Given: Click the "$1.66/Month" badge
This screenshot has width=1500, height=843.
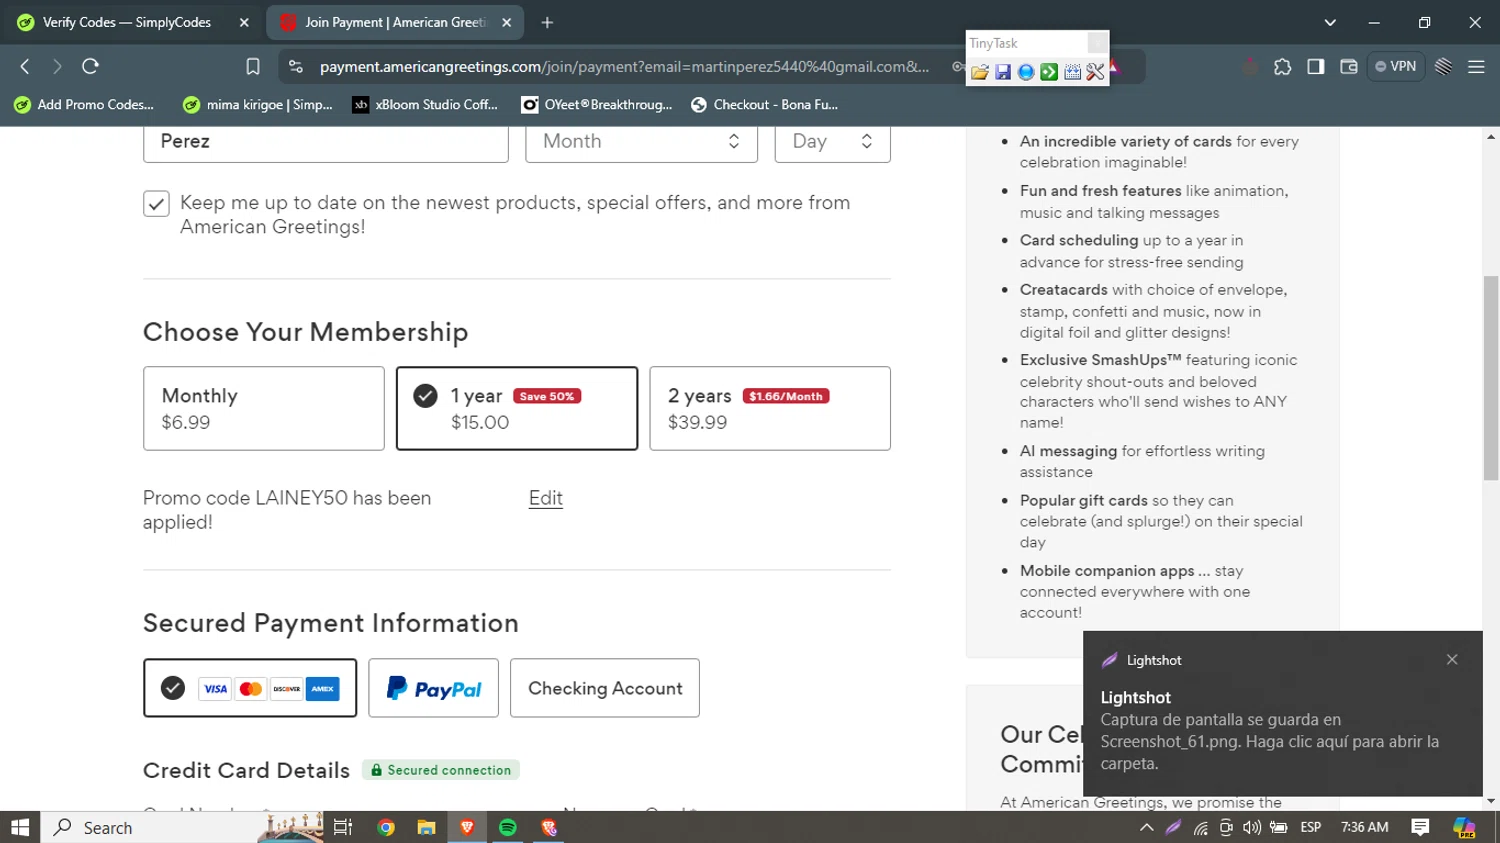Looking at the screenshot, I should [786, 396].
